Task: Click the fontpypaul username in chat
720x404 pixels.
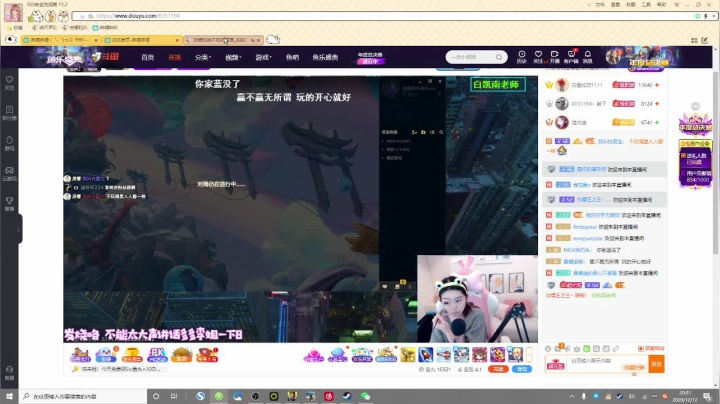Action: point(585,227)
